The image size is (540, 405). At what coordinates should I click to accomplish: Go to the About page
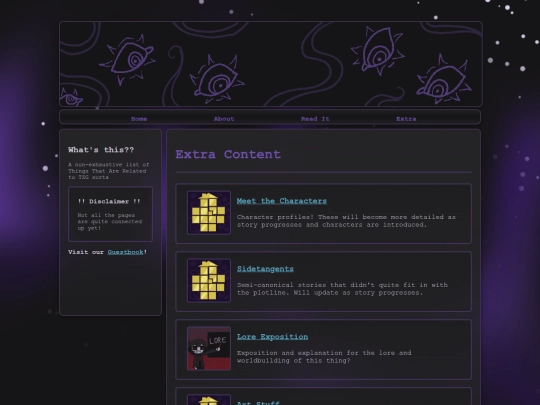224,119
